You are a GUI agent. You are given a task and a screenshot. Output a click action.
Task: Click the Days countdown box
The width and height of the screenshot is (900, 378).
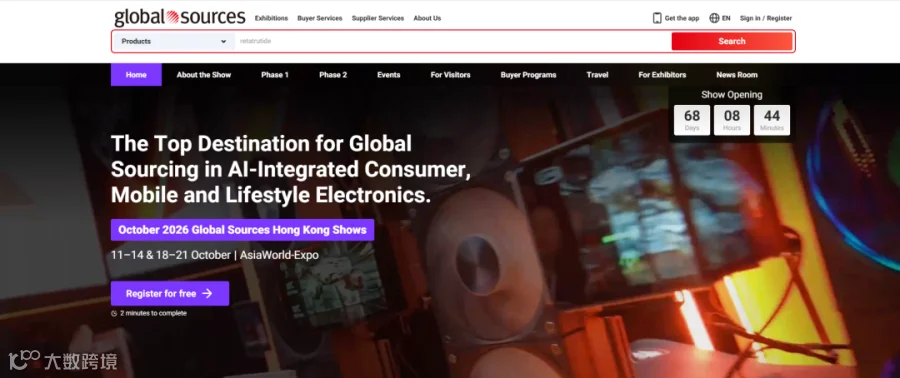[692, 120]
